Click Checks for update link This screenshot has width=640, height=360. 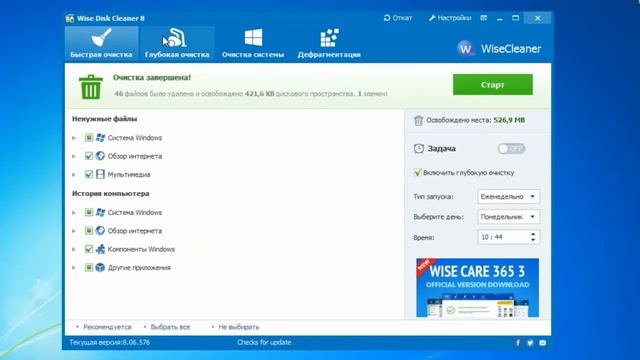point(264,342)
